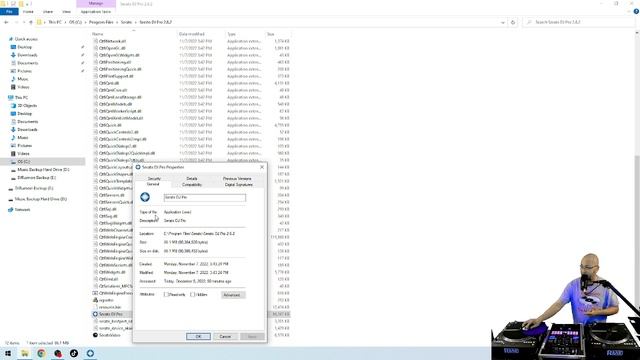Select the SeratoVideo file icon
The width and height of the screenshot is (640, 360).
click(x=95, y=335)
